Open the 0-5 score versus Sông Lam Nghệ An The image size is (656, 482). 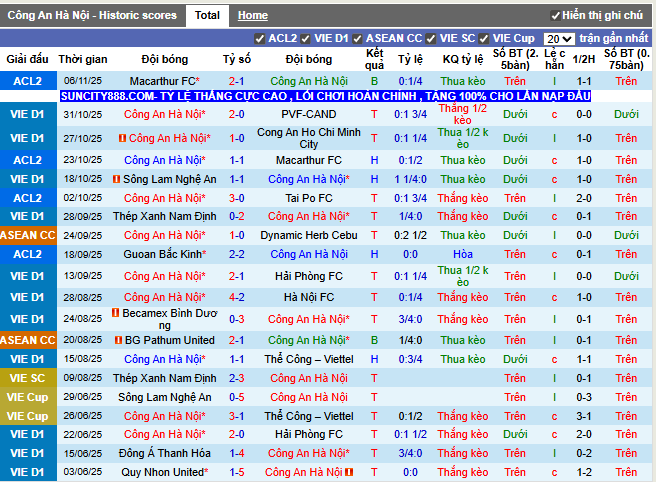[236, 397]
